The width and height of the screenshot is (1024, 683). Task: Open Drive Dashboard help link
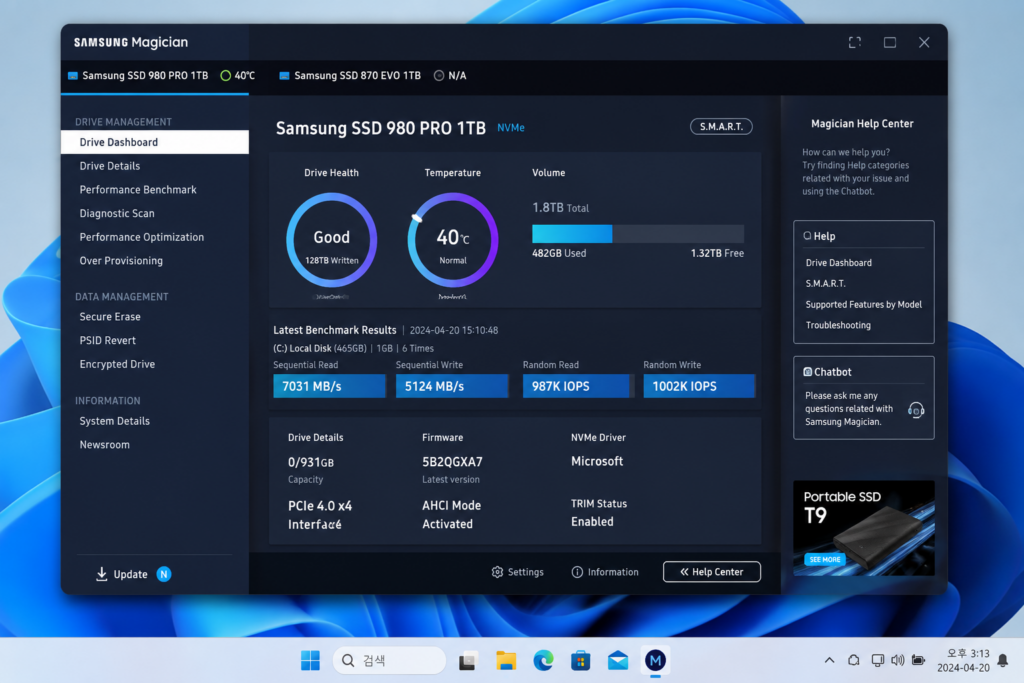pos(839,262)
